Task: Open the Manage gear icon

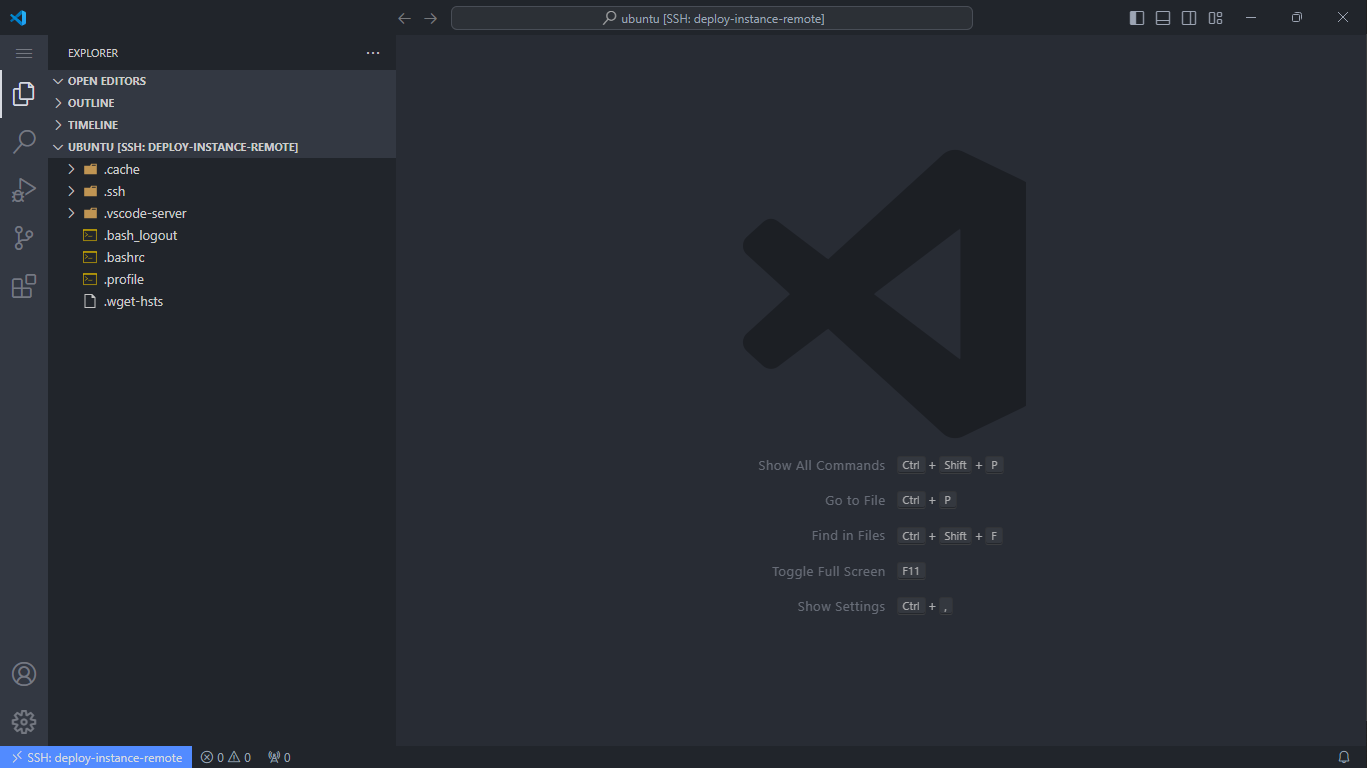Action: pyautogui.click(x=24, y=722)
